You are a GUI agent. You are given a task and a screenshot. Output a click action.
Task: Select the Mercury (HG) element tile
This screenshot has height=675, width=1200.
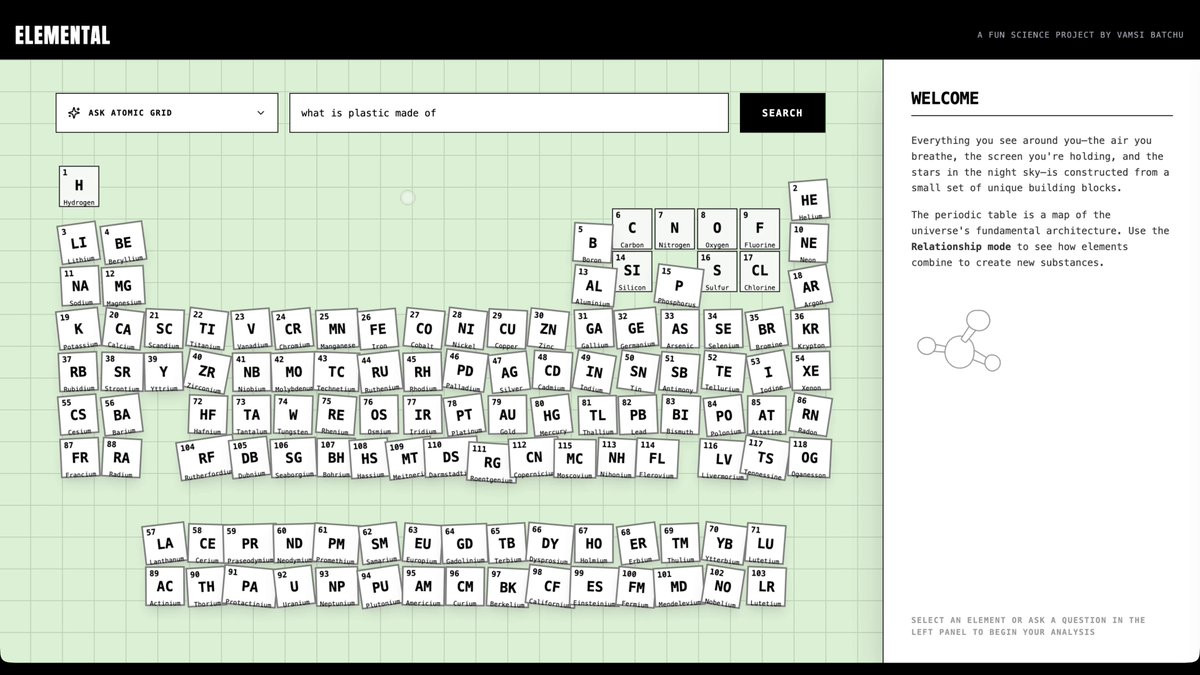pos(551,416)
